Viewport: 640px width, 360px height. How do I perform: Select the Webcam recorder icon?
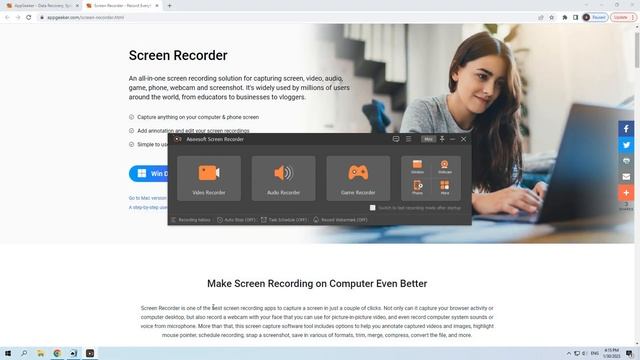(x=444, y=167)
